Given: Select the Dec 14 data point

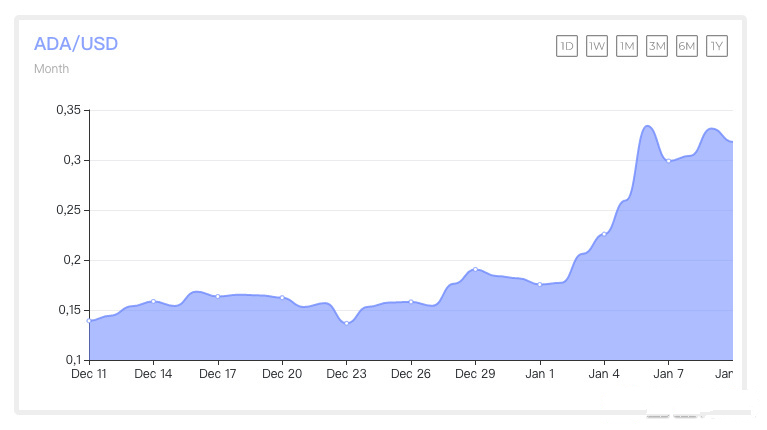Looking at the screenshot, I should (153, 301).
